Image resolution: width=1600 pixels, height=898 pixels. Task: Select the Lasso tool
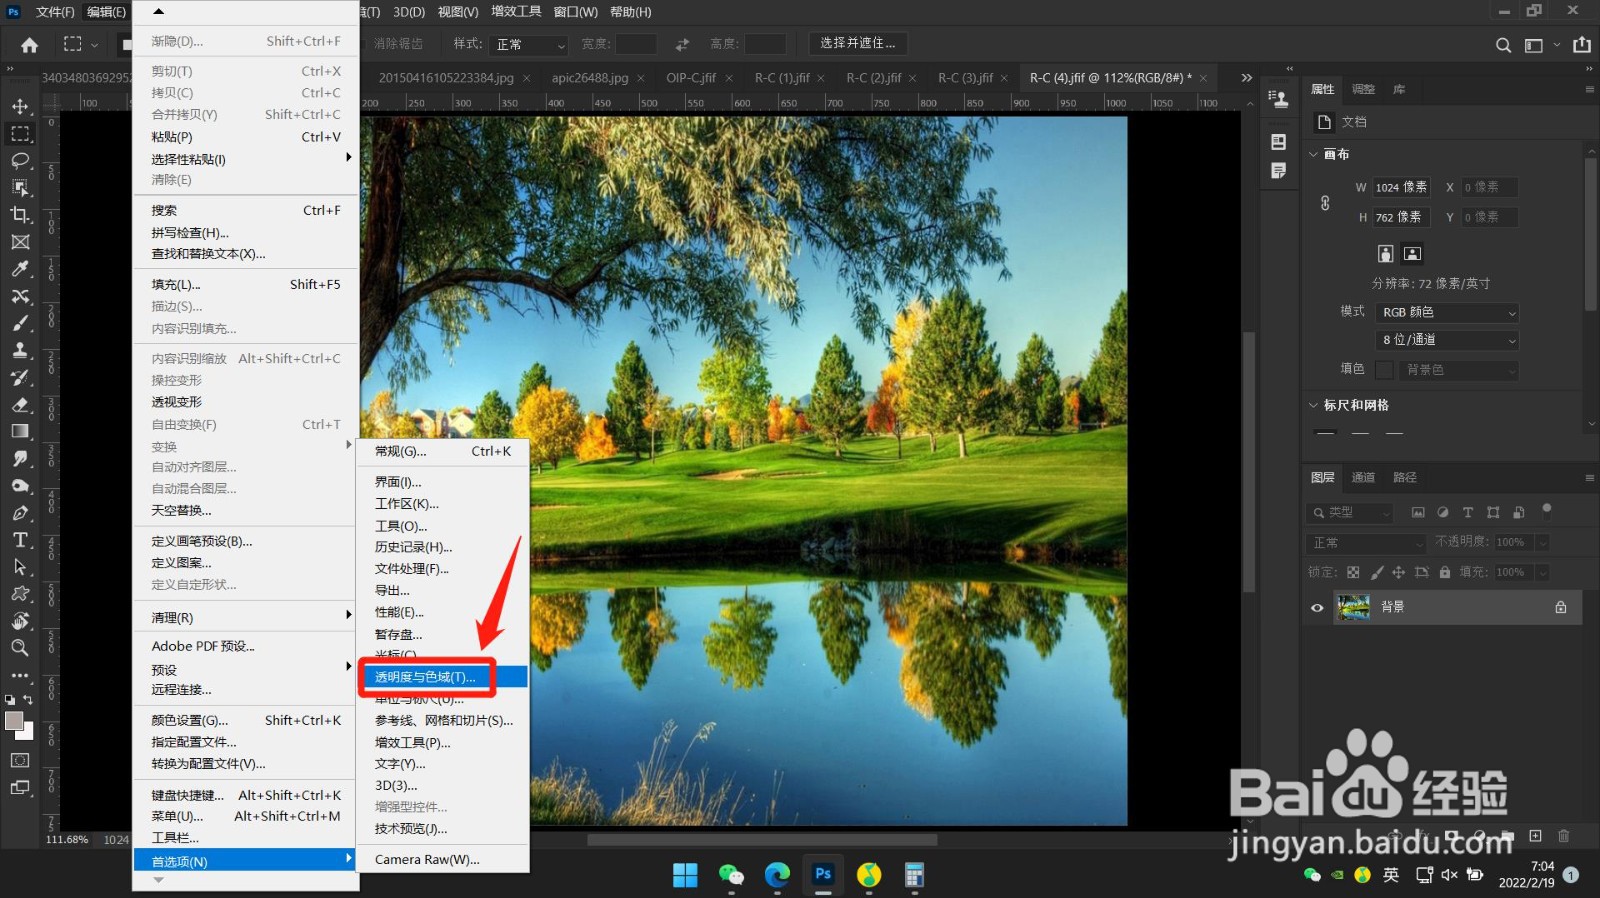point(20,160)
